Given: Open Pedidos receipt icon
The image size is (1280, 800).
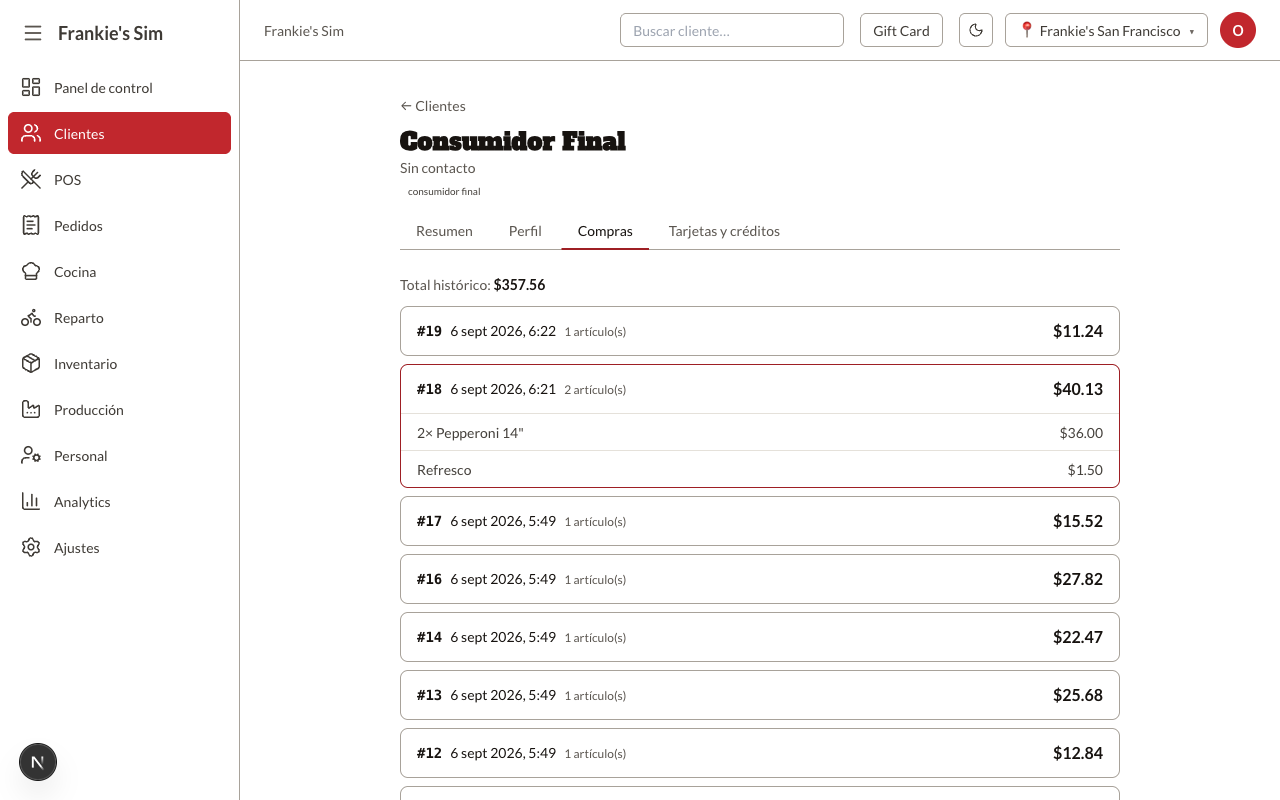Looking at the screenshot, I should (x=31, y=225).
